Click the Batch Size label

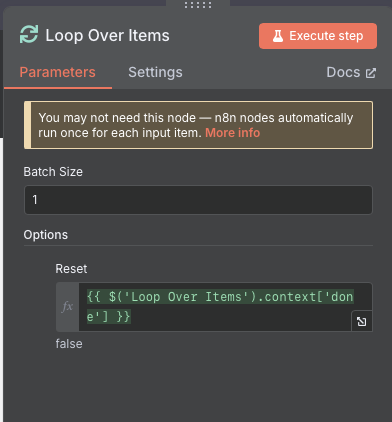coord(53,172)
